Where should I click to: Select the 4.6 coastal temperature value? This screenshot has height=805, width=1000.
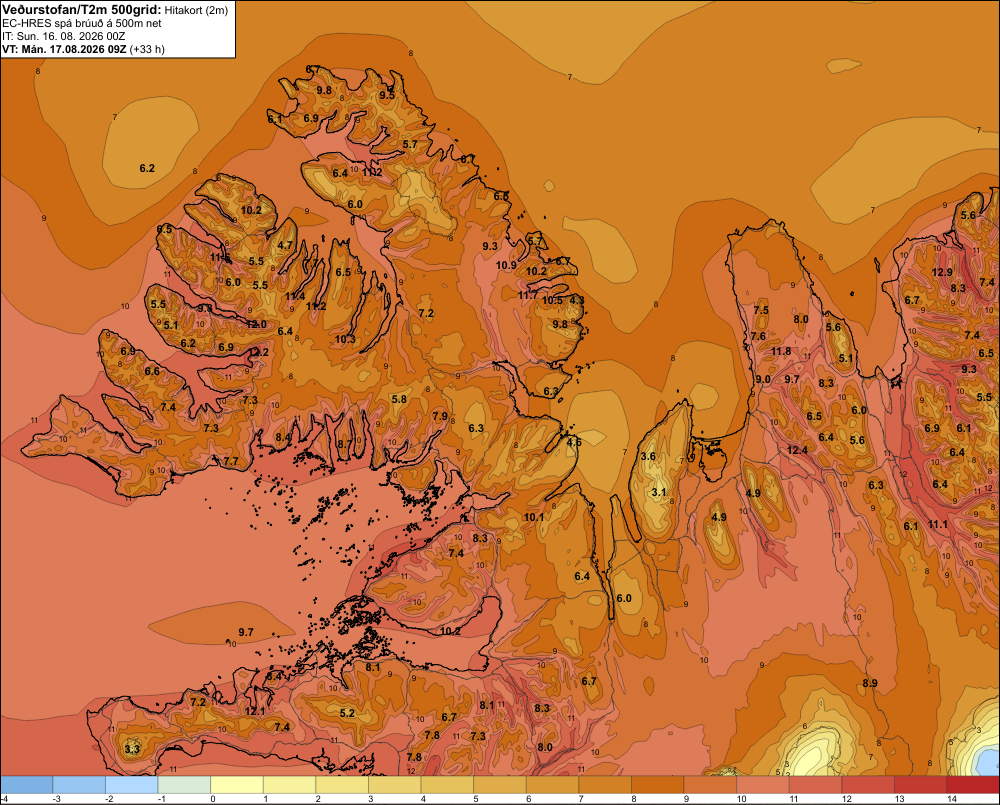574,442
